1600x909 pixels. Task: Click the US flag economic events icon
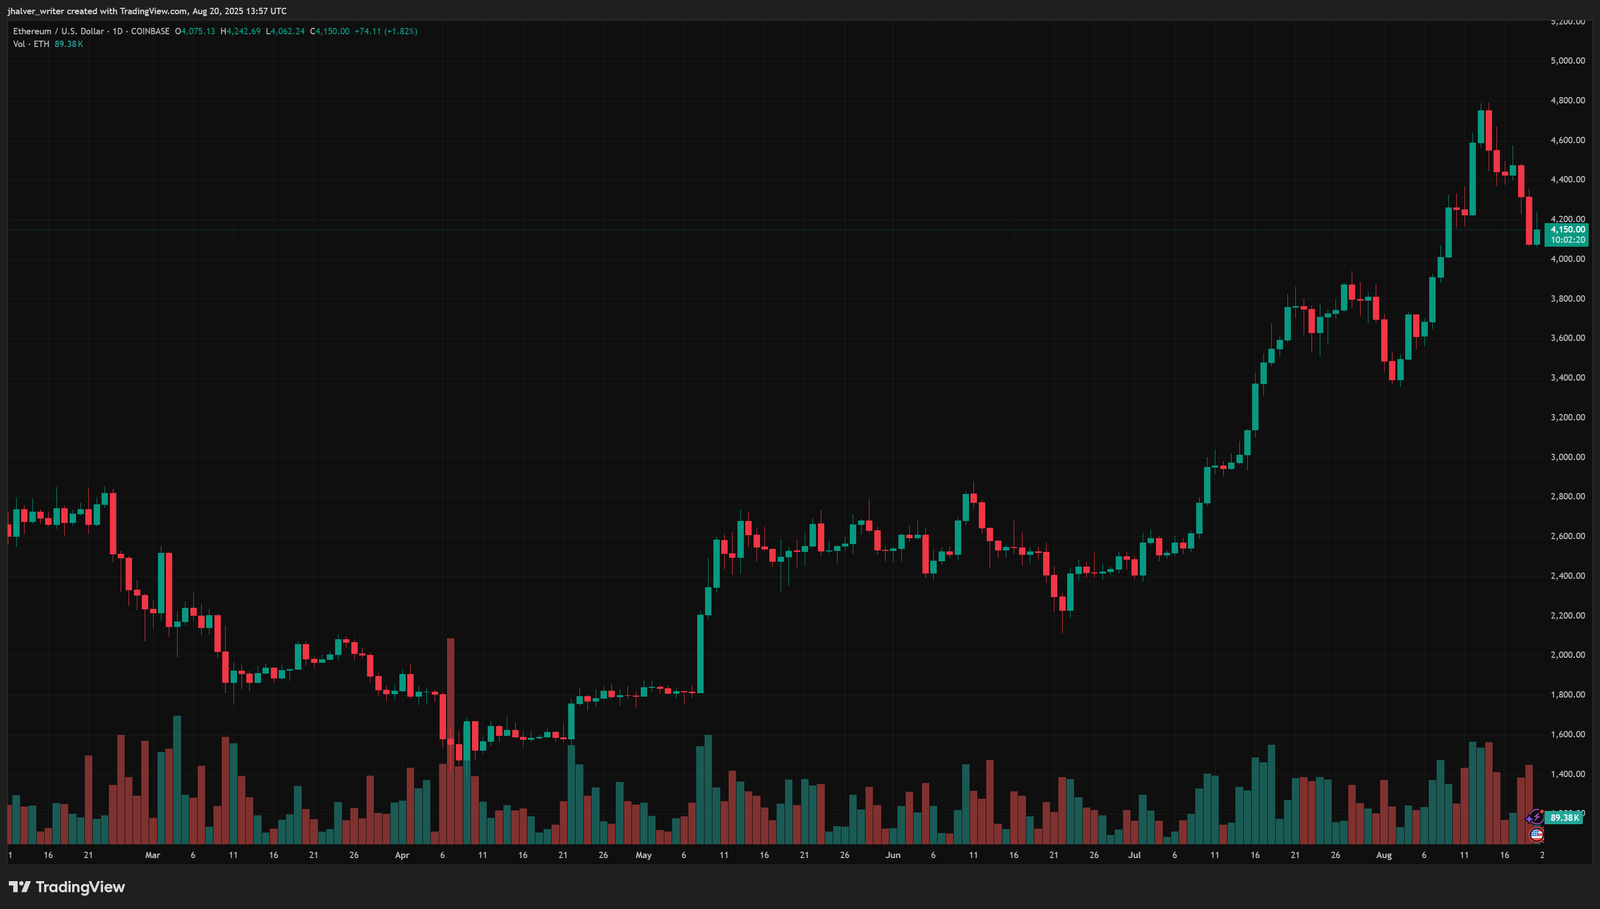click(x=1537, y=834)
